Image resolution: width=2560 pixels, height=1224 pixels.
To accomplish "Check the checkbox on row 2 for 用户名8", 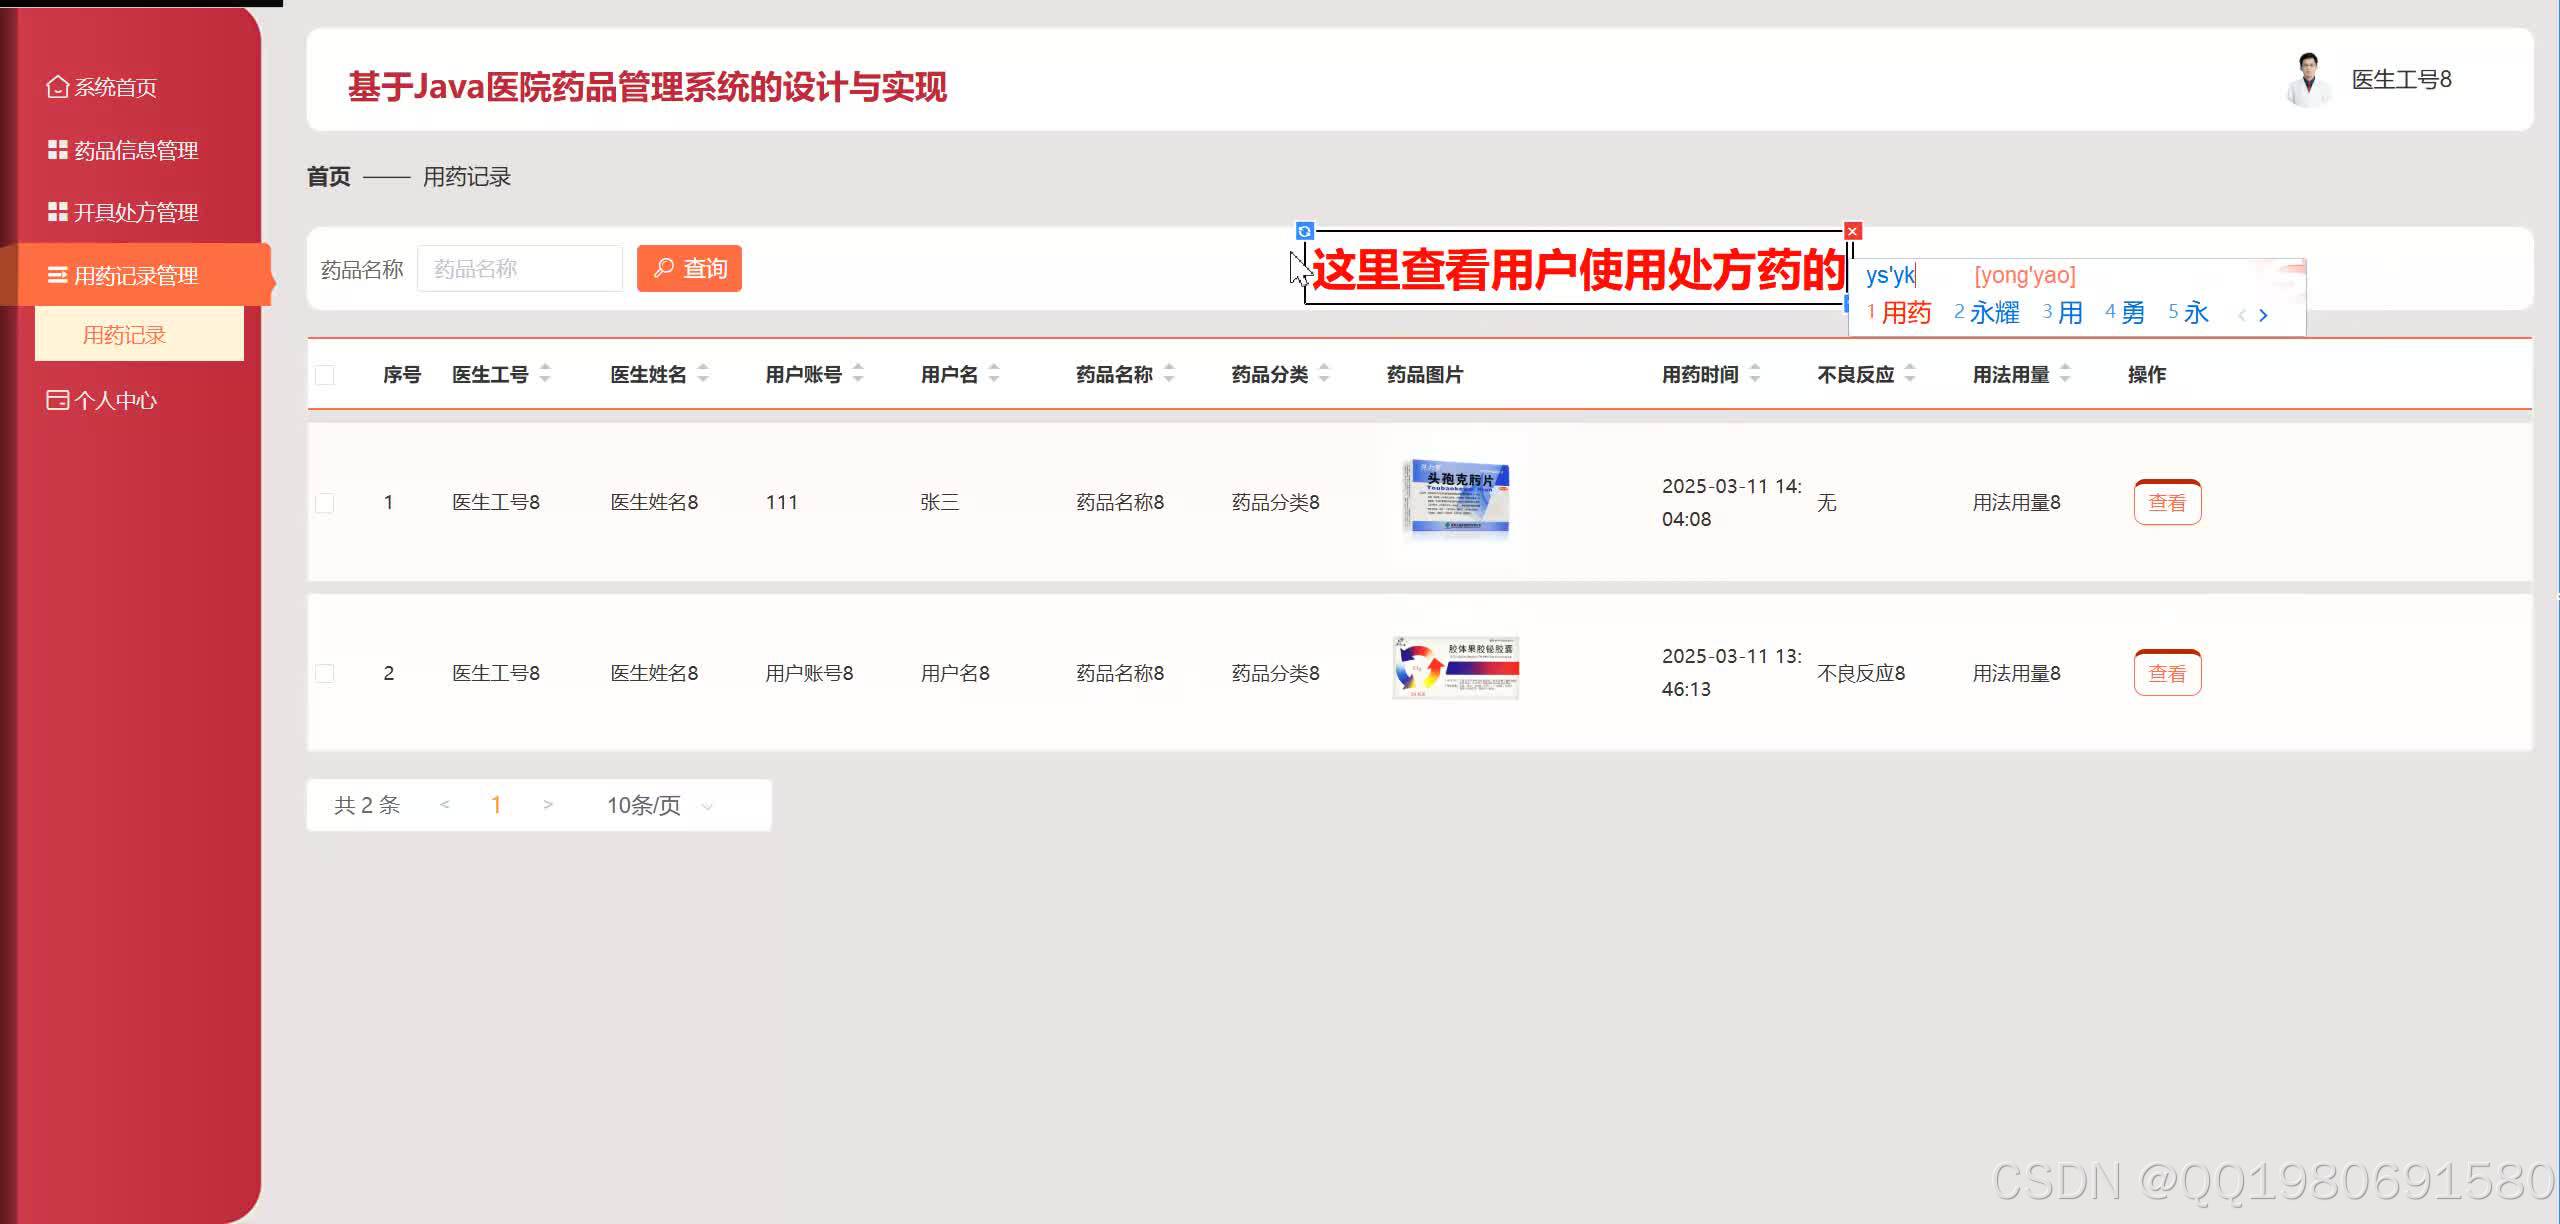I will [x=323, y=673].
